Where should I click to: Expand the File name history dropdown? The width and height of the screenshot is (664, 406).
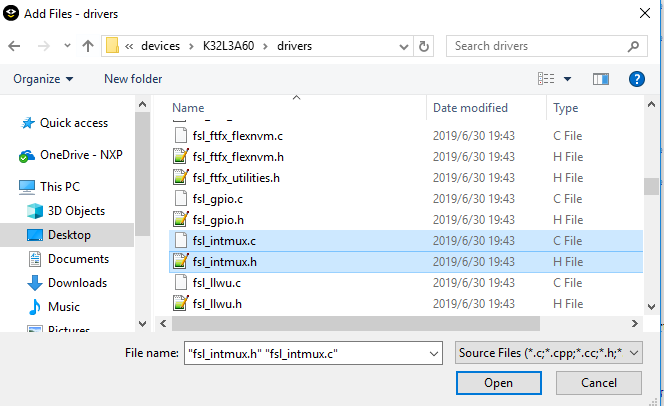point(433,352)
